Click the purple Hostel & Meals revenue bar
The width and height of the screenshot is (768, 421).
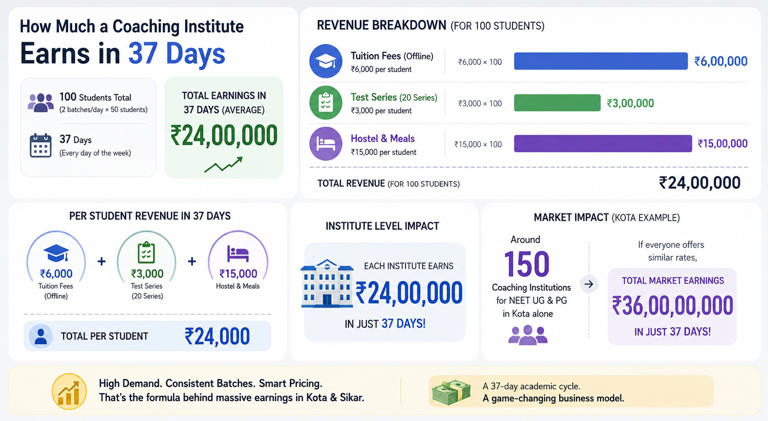[x=602, y=143]
